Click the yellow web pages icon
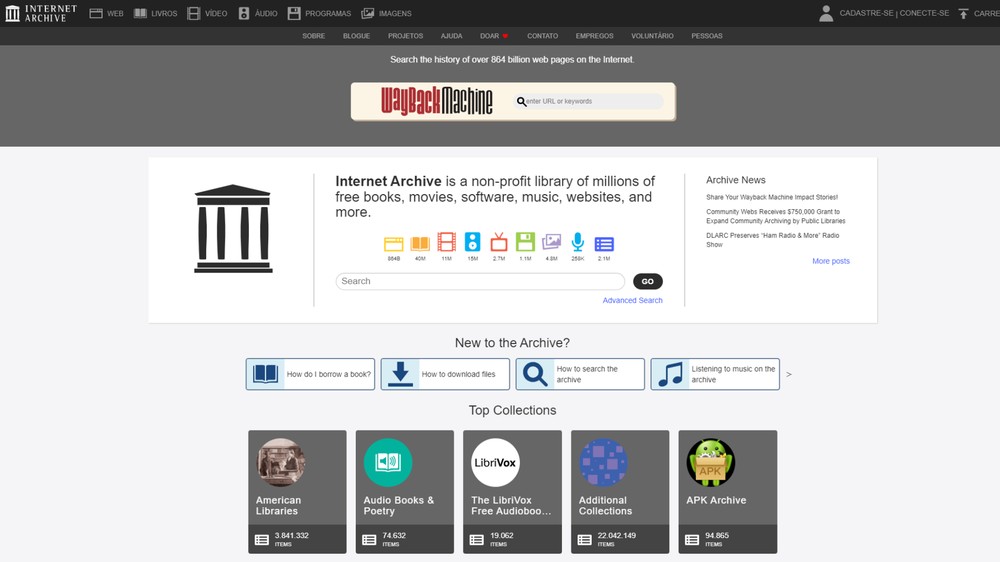The width and height of the screenshot is (1000, 562). coord(393,244)
